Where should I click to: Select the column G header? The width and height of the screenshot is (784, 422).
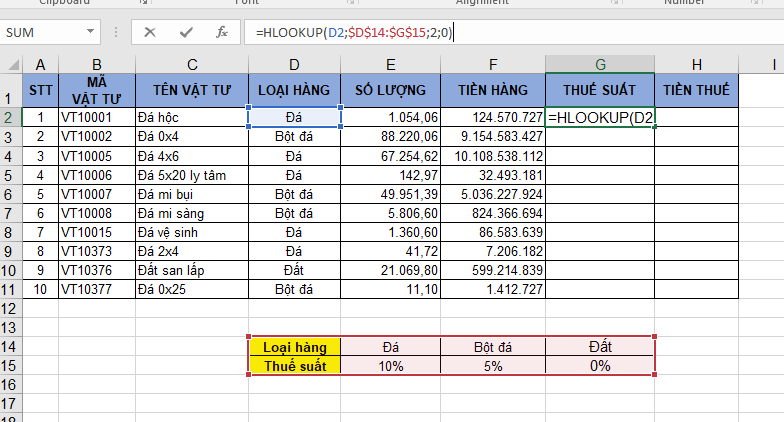[x=600, y=65]
